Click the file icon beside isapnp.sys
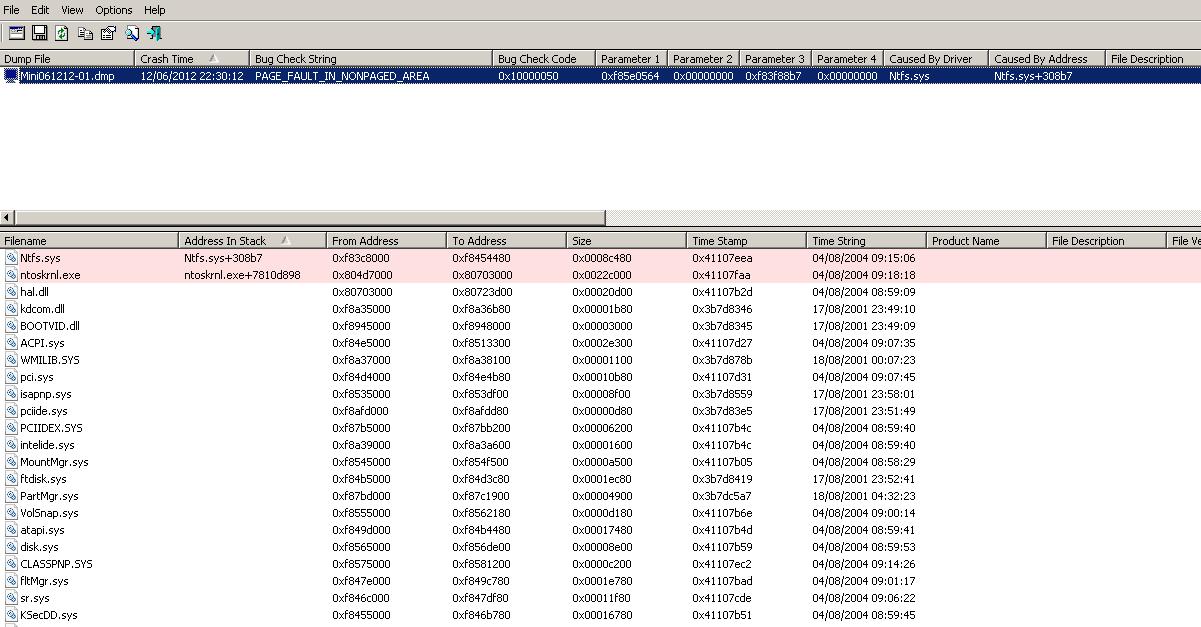The height and width of the screenshot is (627, 1201). point(11,394)
